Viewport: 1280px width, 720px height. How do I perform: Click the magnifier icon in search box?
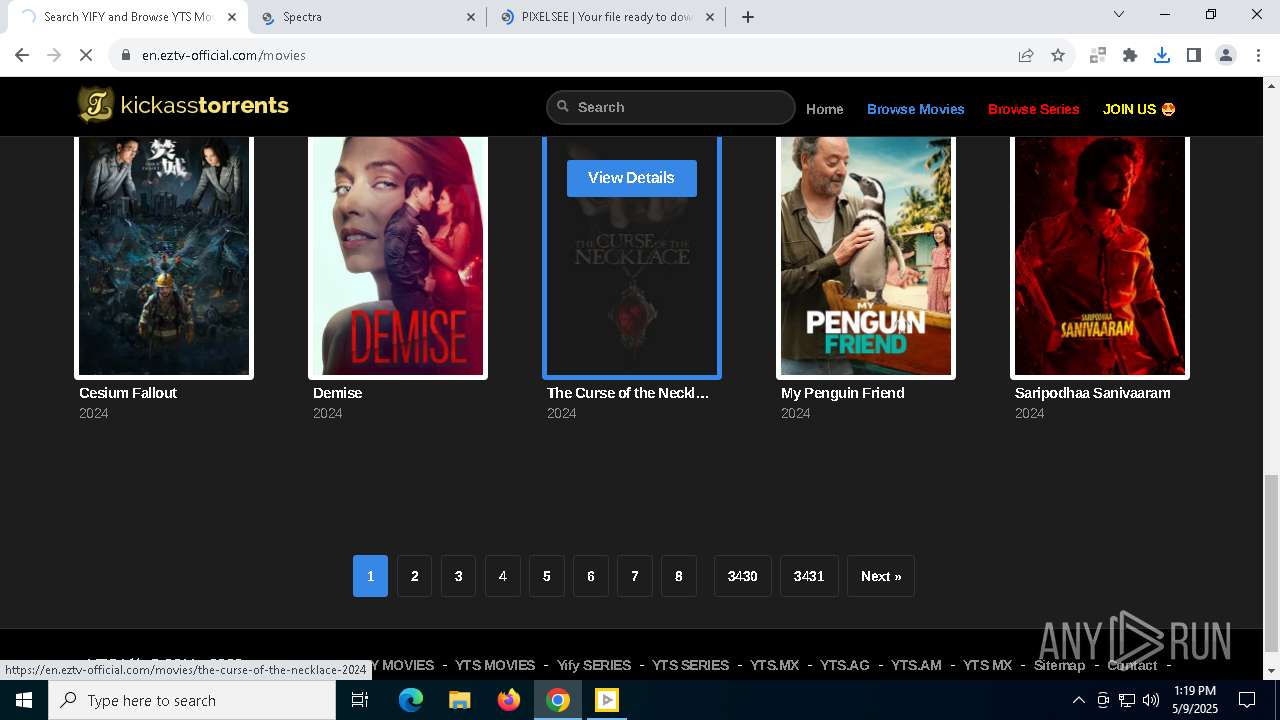(563, 107)
